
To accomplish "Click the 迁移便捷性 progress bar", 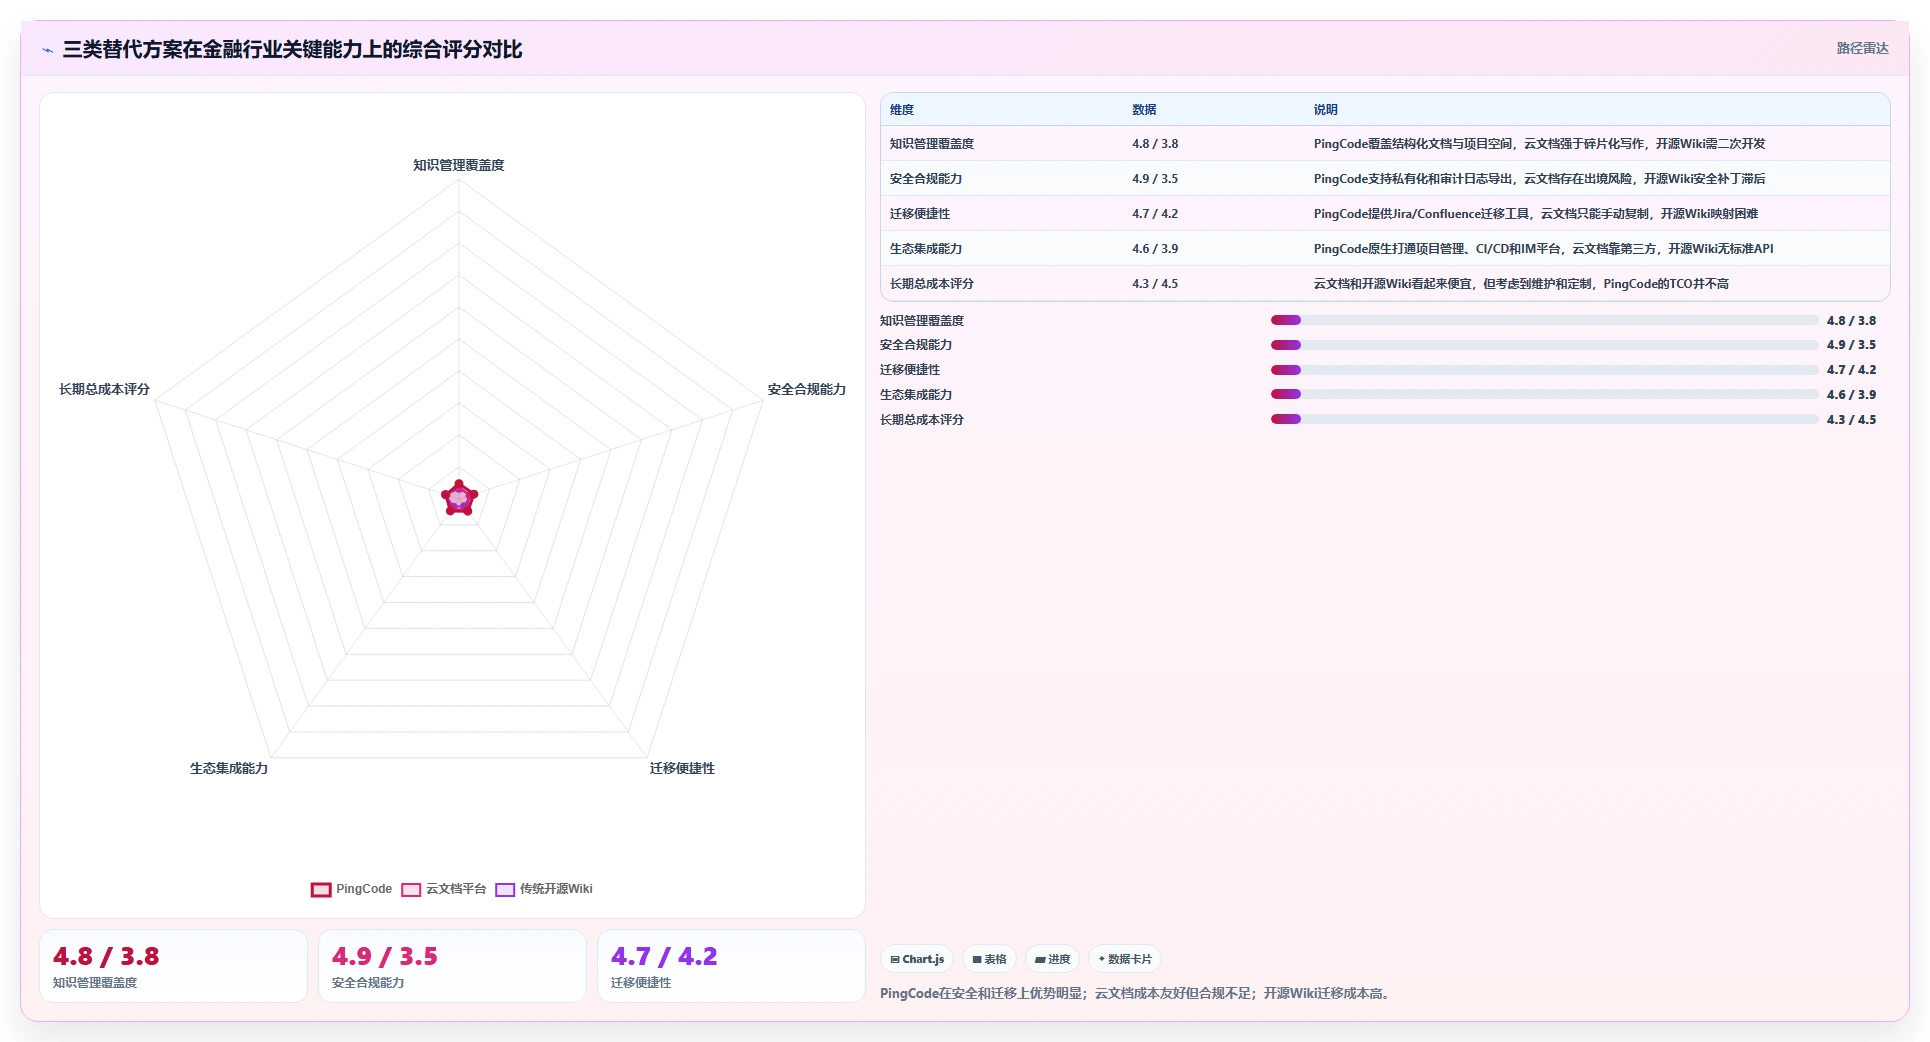I will coord(1544,370).
